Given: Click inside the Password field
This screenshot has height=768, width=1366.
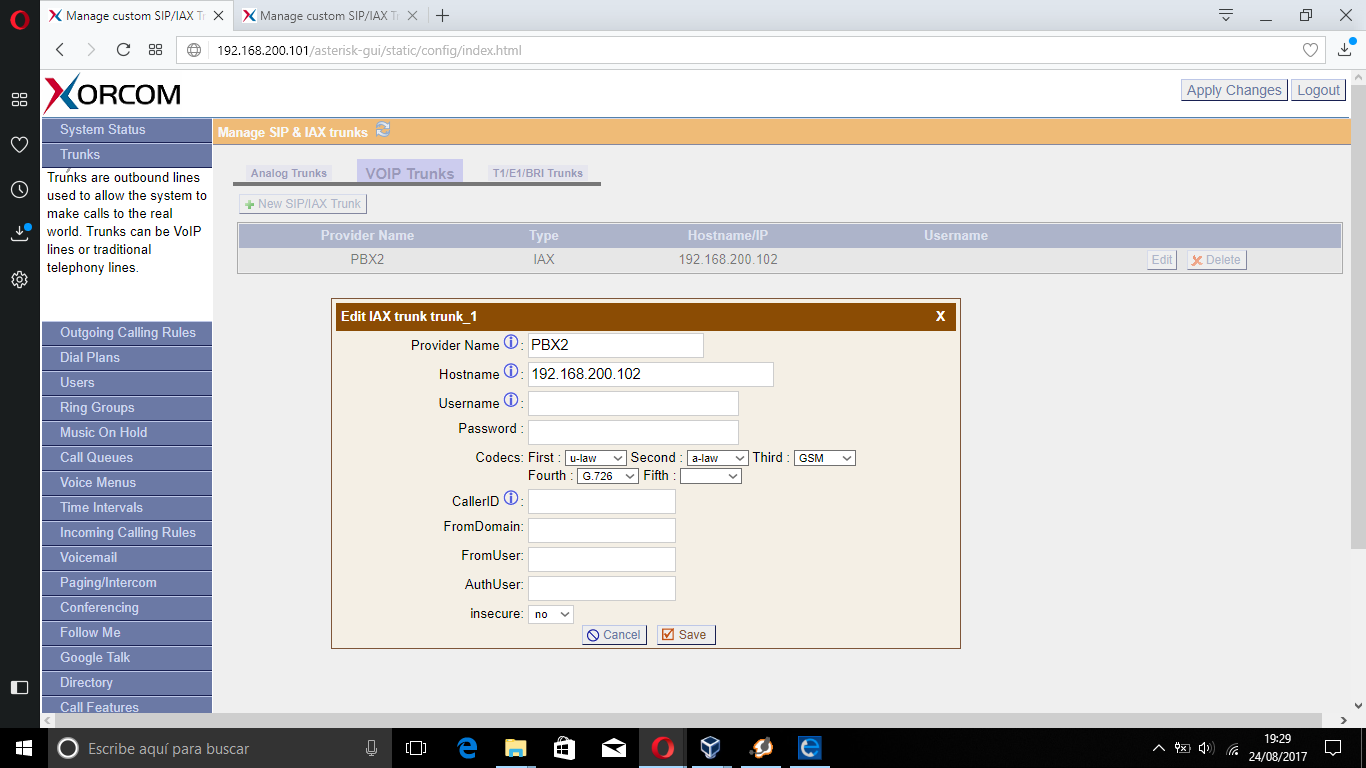Looking at the screenshot, I should 633,432.
